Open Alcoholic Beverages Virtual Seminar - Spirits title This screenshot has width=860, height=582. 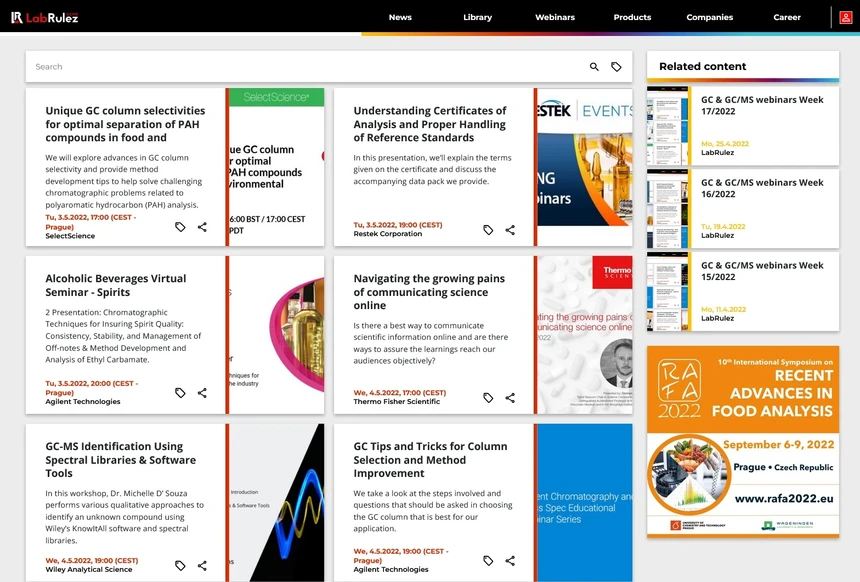116,285
